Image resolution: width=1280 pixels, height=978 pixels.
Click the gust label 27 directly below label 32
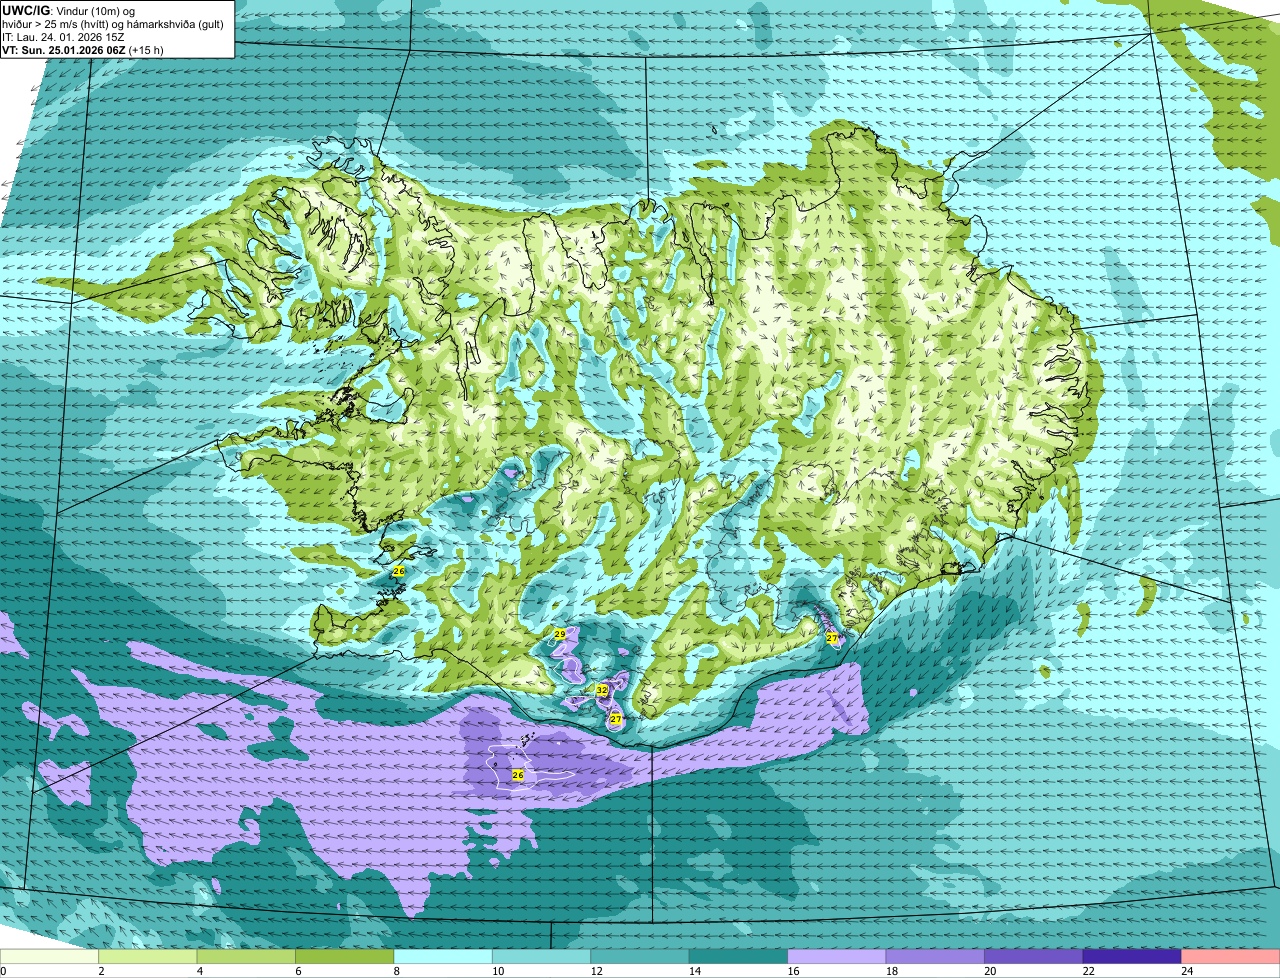[x=616, y=719]
